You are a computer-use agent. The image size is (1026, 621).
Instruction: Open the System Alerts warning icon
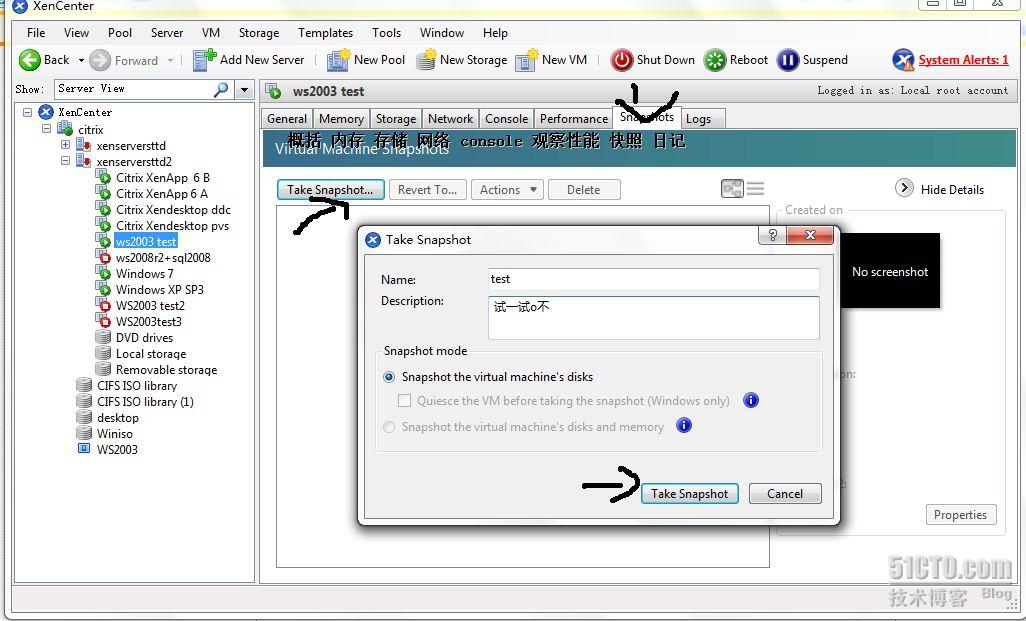click(903, 60)
